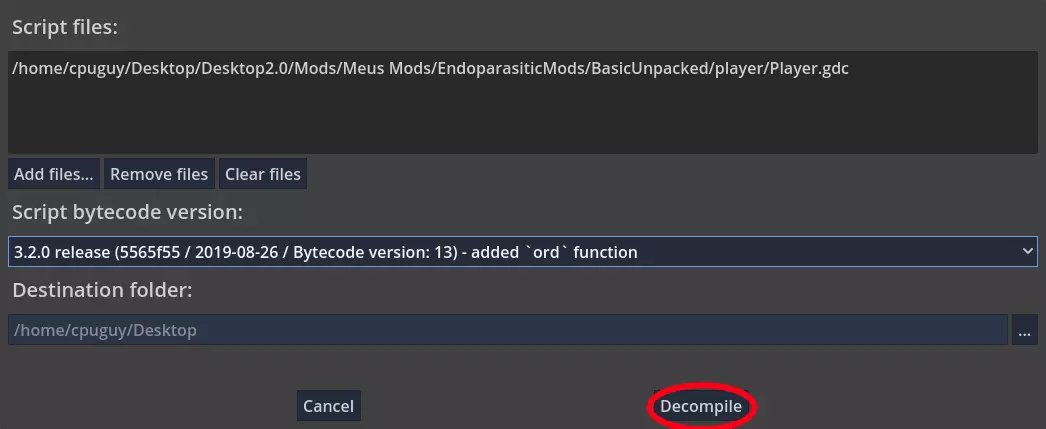
Task: Select the 3.2.0 release bytecode text
Action: click(325, 252)
